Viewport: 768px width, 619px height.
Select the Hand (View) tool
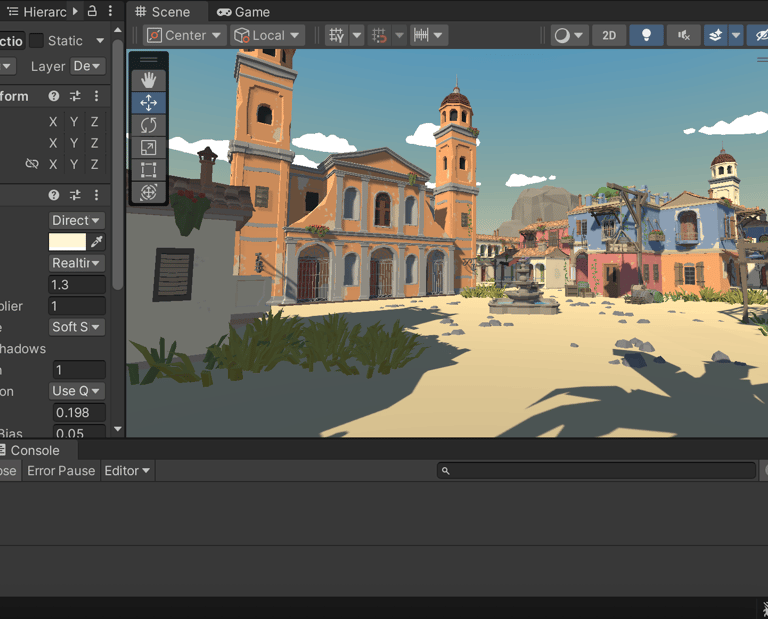(149, 80)
